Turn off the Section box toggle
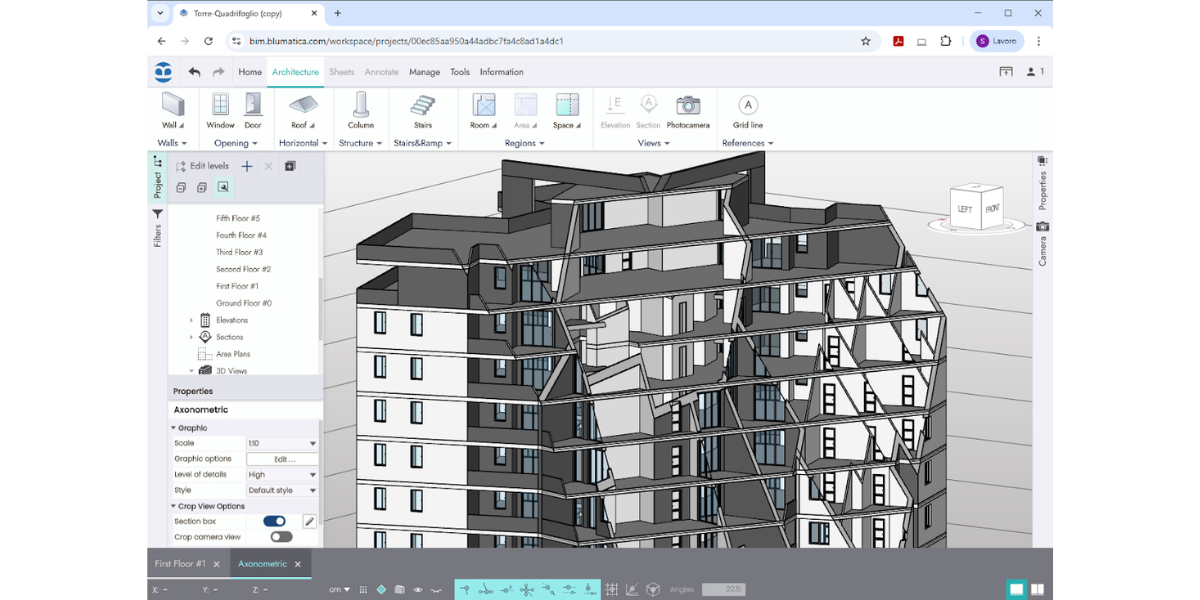The image size is (1200, 600). pos(274,521)
